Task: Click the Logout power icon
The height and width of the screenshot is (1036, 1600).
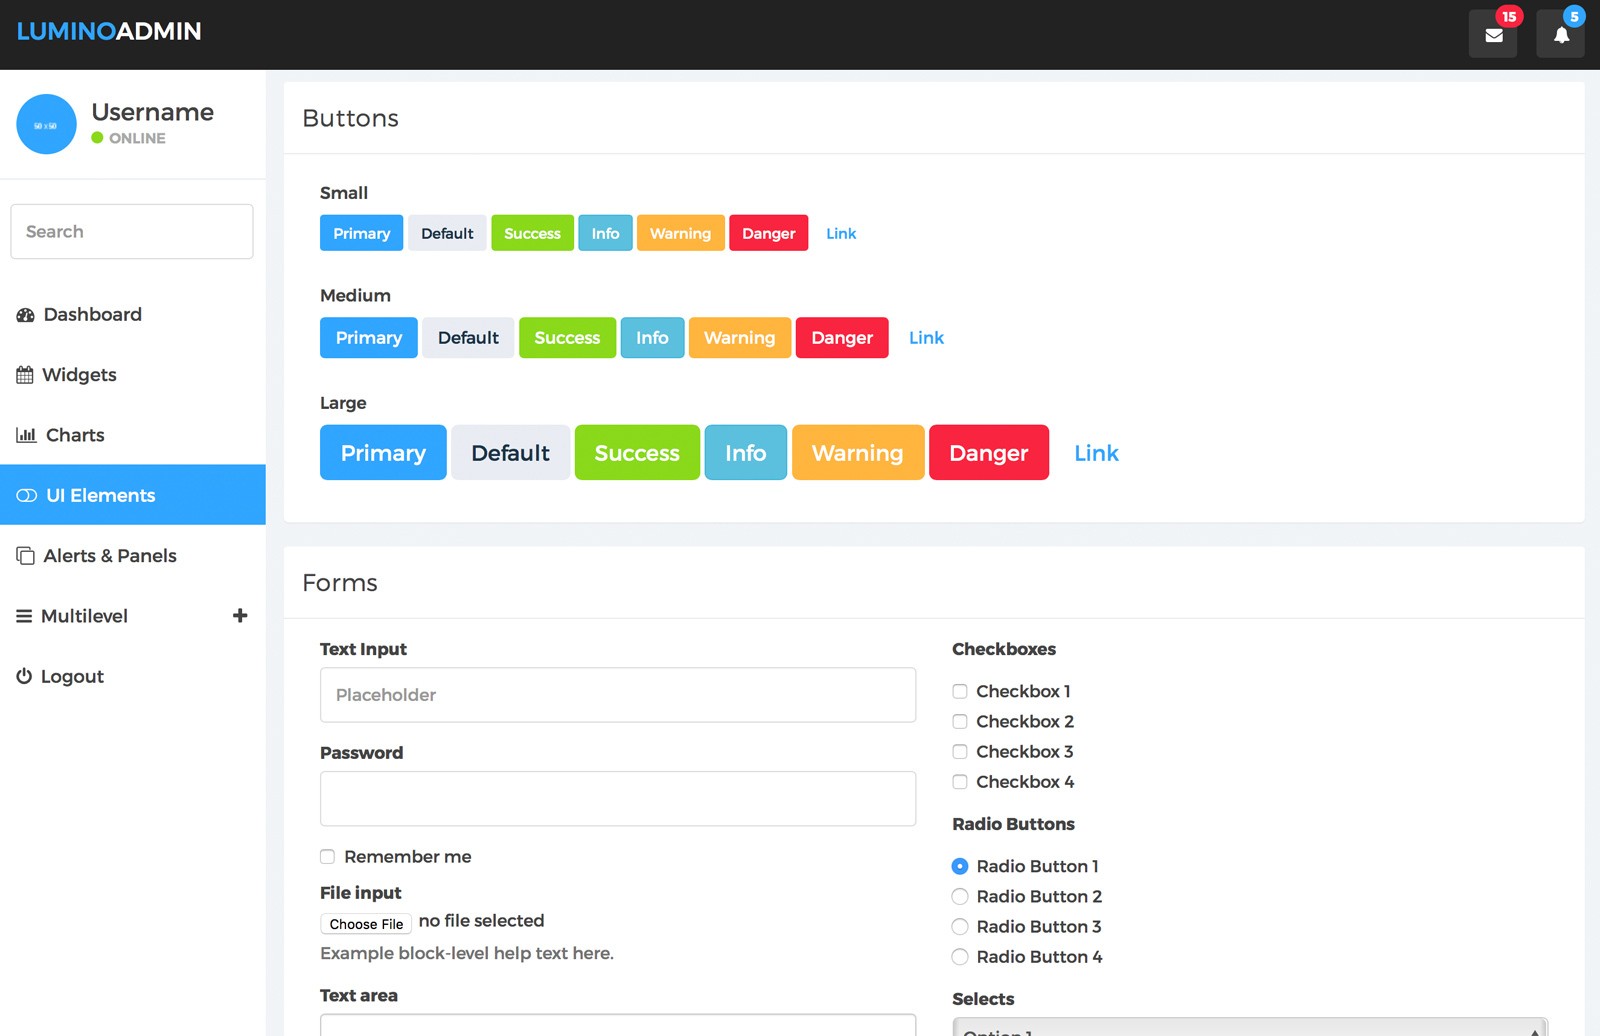Action: pos(24,676)
